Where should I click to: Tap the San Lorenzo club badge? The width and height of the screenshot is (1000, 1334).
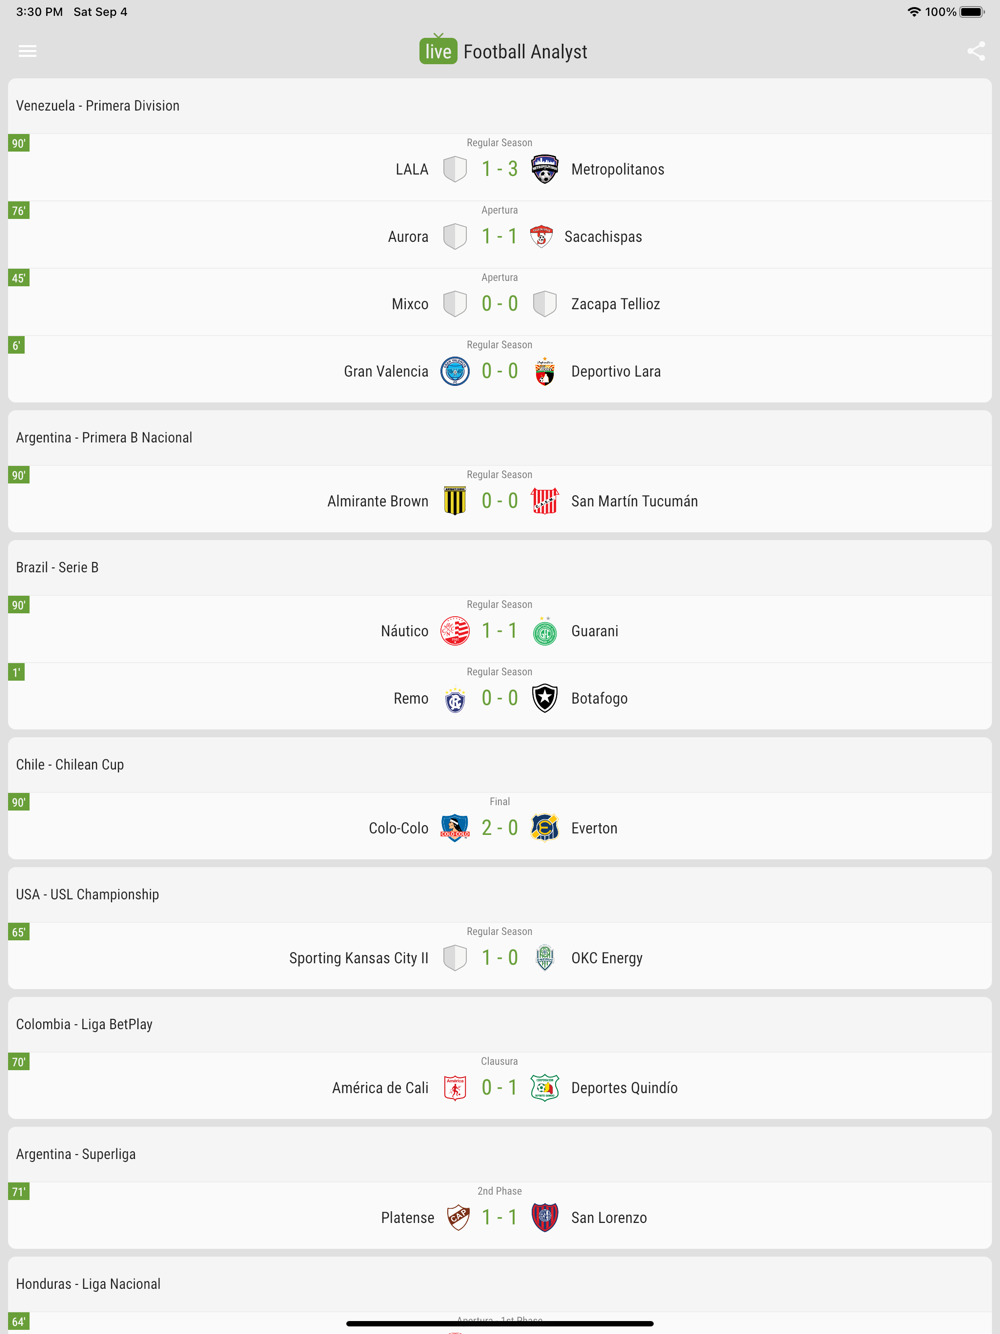pyautogui.click(x=545, y=1218)
